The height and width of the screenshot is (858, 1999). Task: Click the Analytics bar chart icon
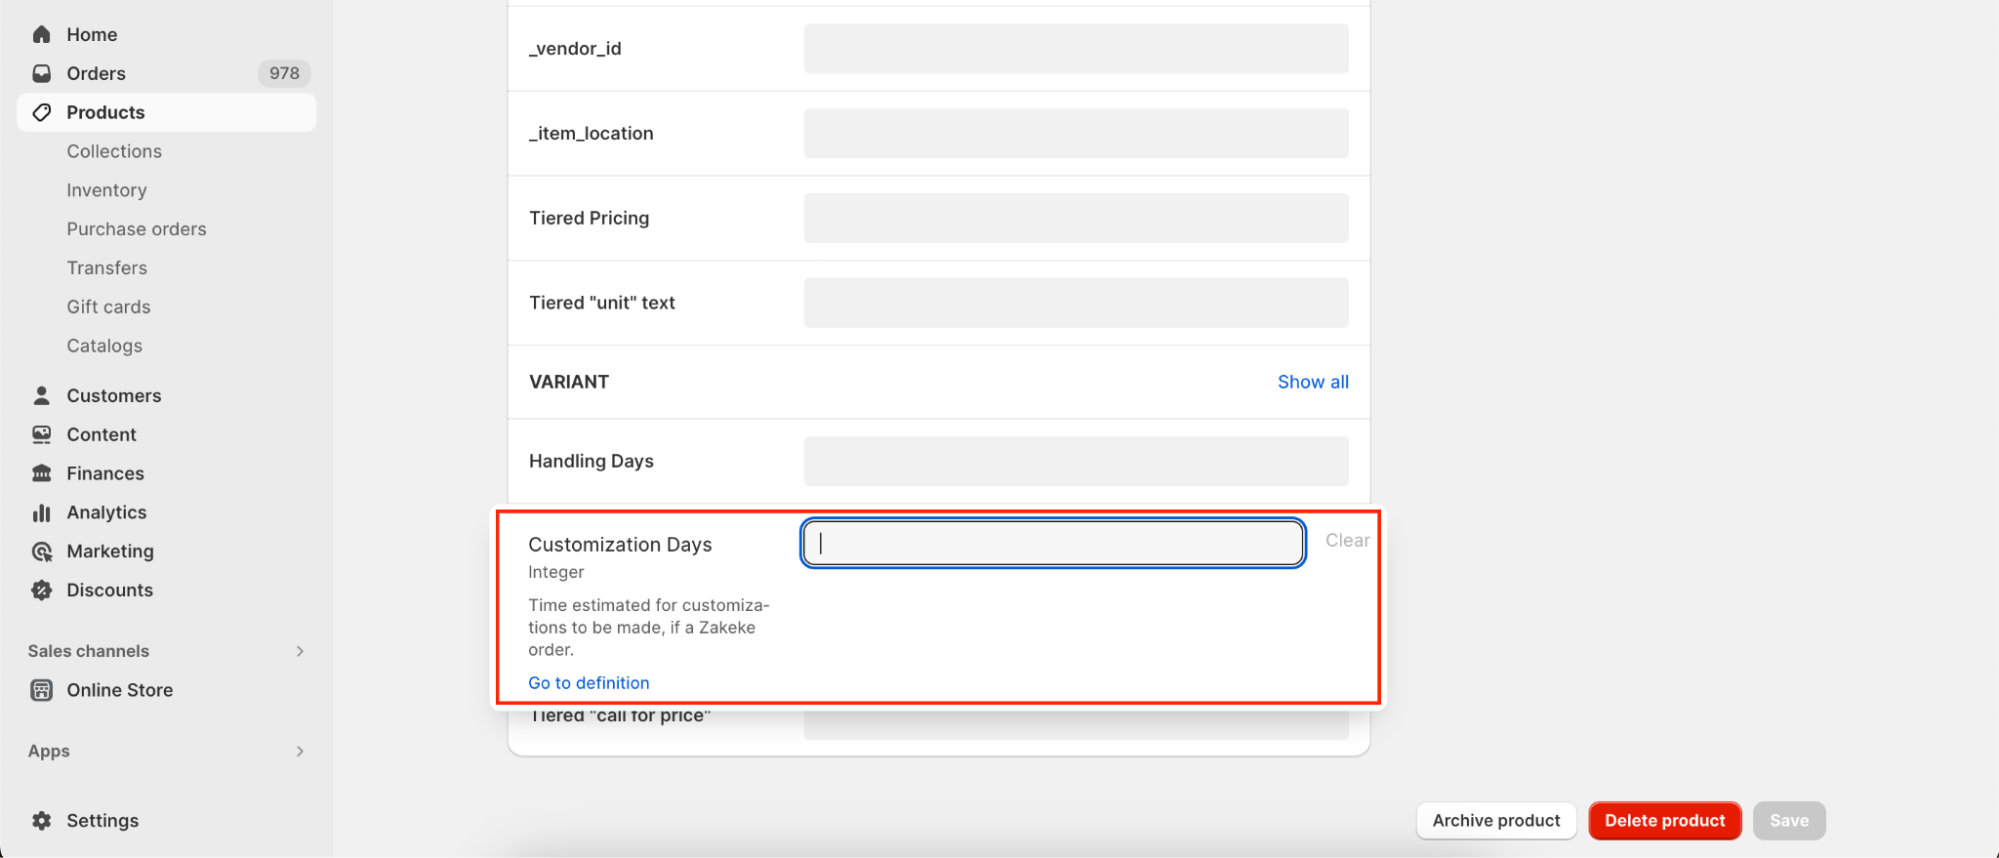[x=41, y=512]
